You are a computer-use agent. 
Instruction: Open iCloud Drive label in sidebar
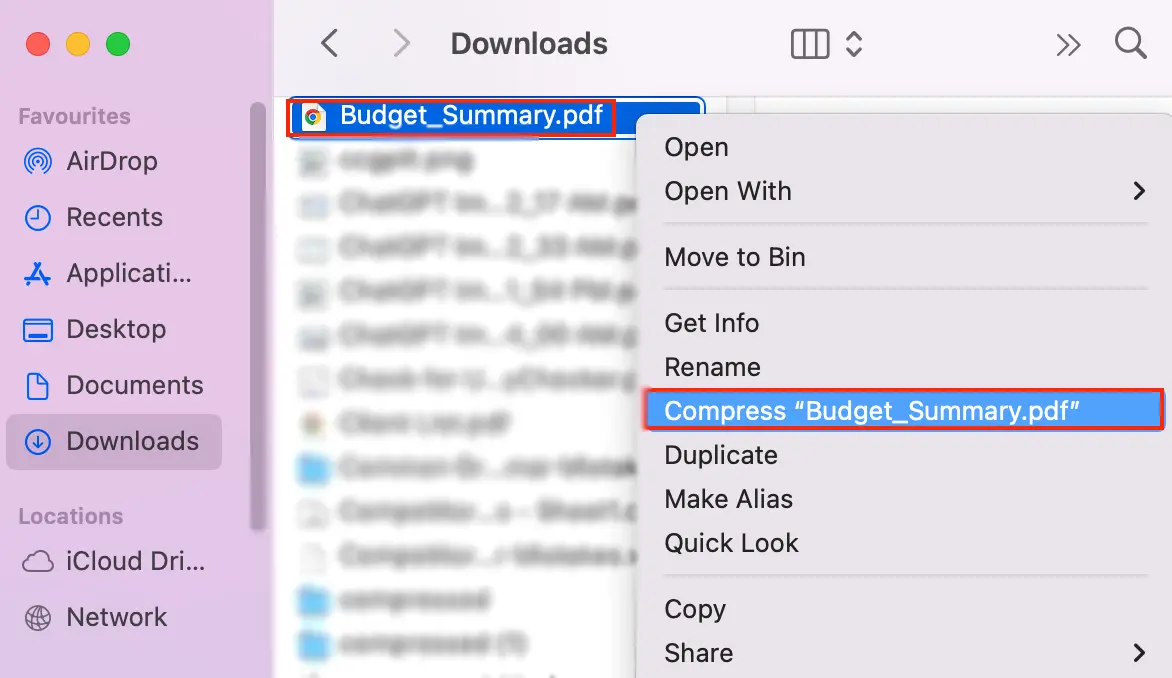tap(135, 561)
